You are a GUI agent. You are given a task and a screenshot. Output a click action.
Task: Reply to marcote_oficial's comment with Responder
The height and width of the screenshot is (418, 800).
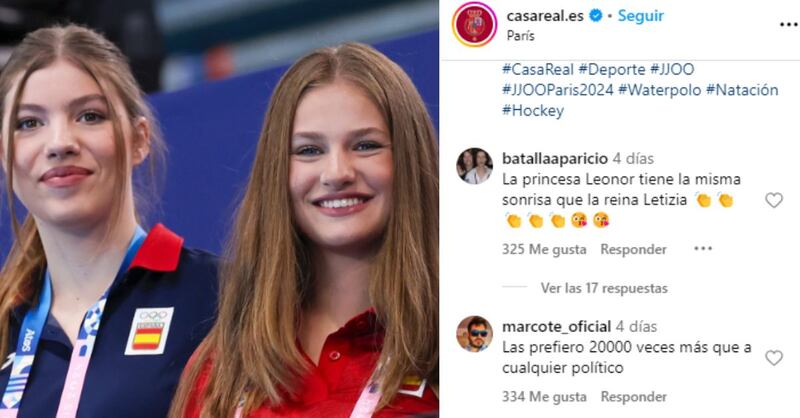pyautogui.click(x=633, y=397)
